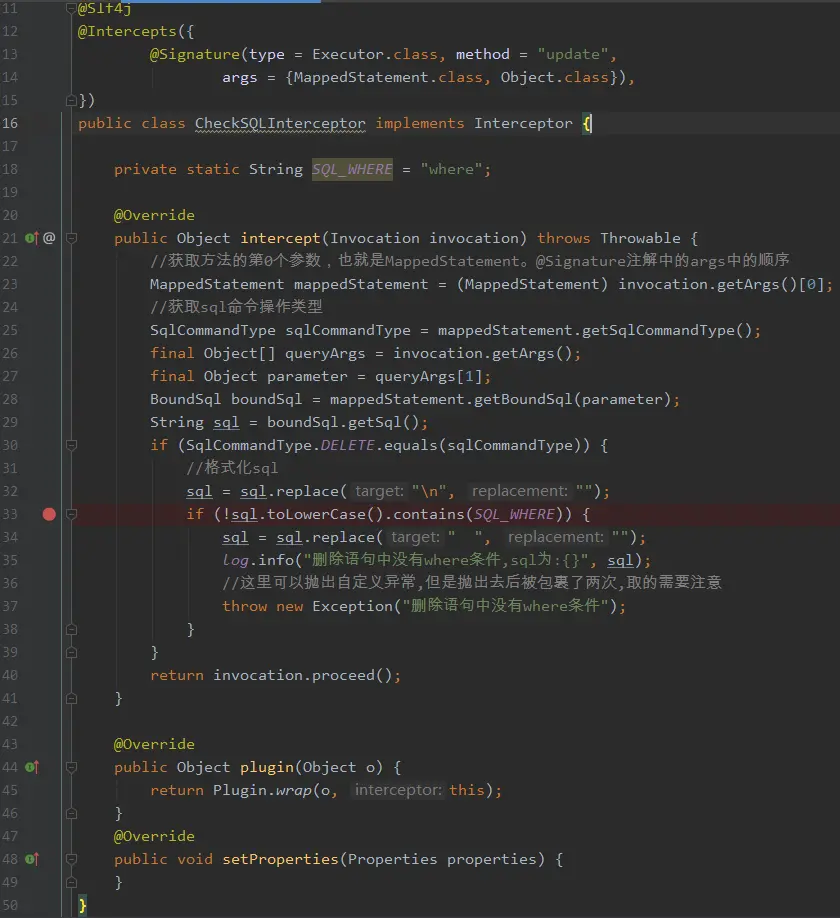
Task: Click Plugin.wrap on line 45
Action: (x=262, y=790)
